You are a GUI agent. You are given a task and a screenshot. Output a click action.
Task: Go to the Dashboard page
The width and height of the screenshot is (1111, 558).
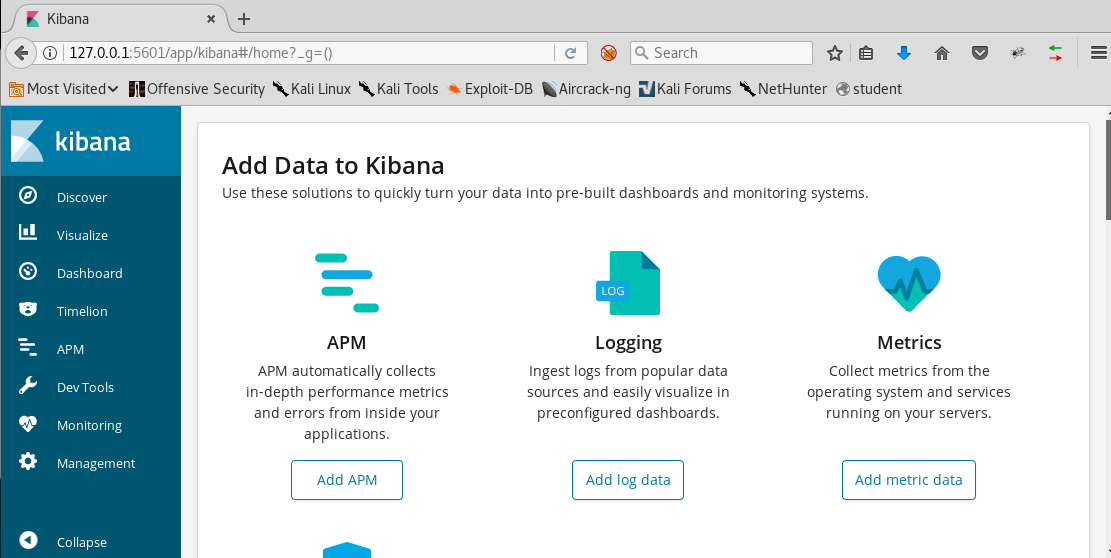[89, 273]
